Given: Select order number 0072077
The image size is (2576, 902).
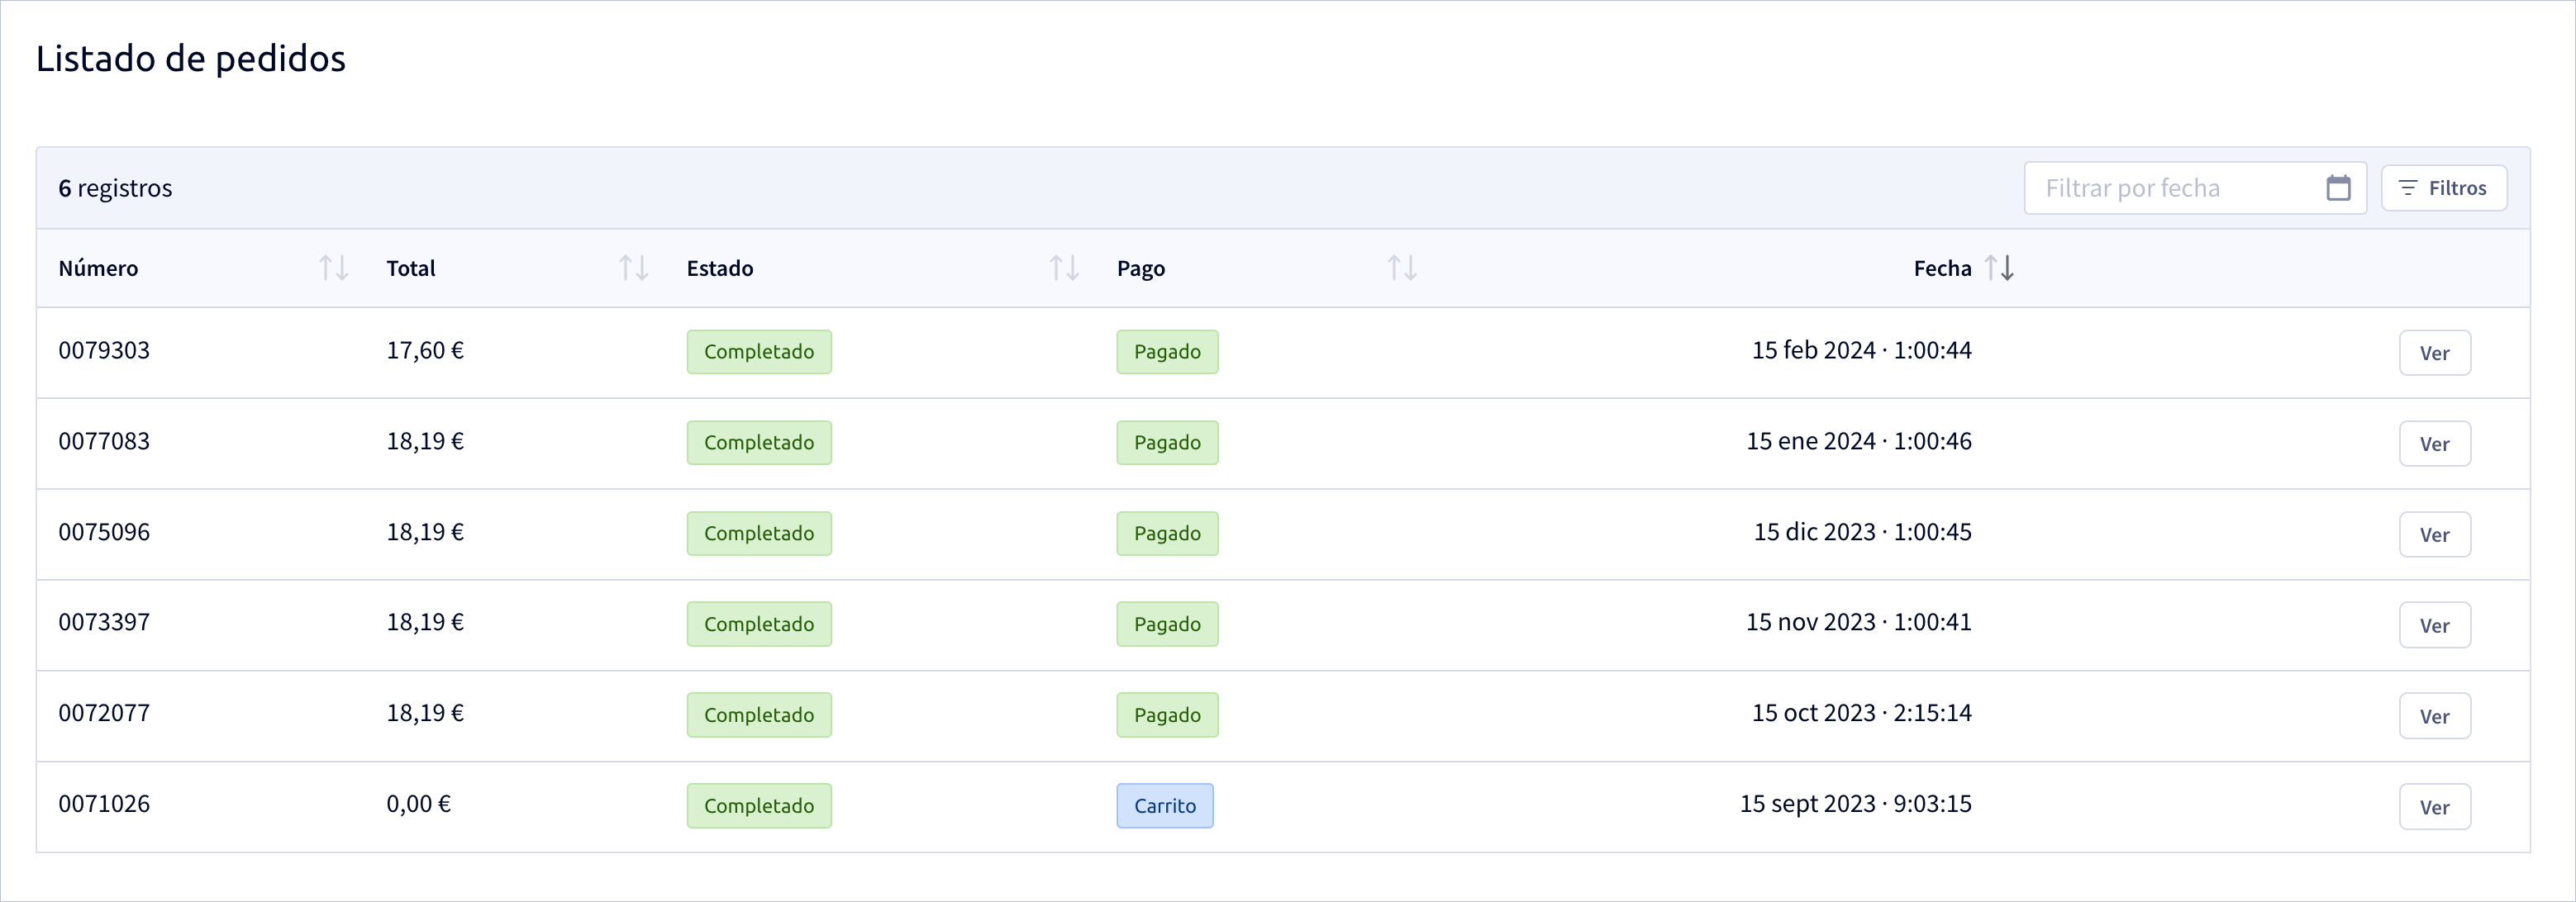Looking at the screenshot, I should [104, 713].
